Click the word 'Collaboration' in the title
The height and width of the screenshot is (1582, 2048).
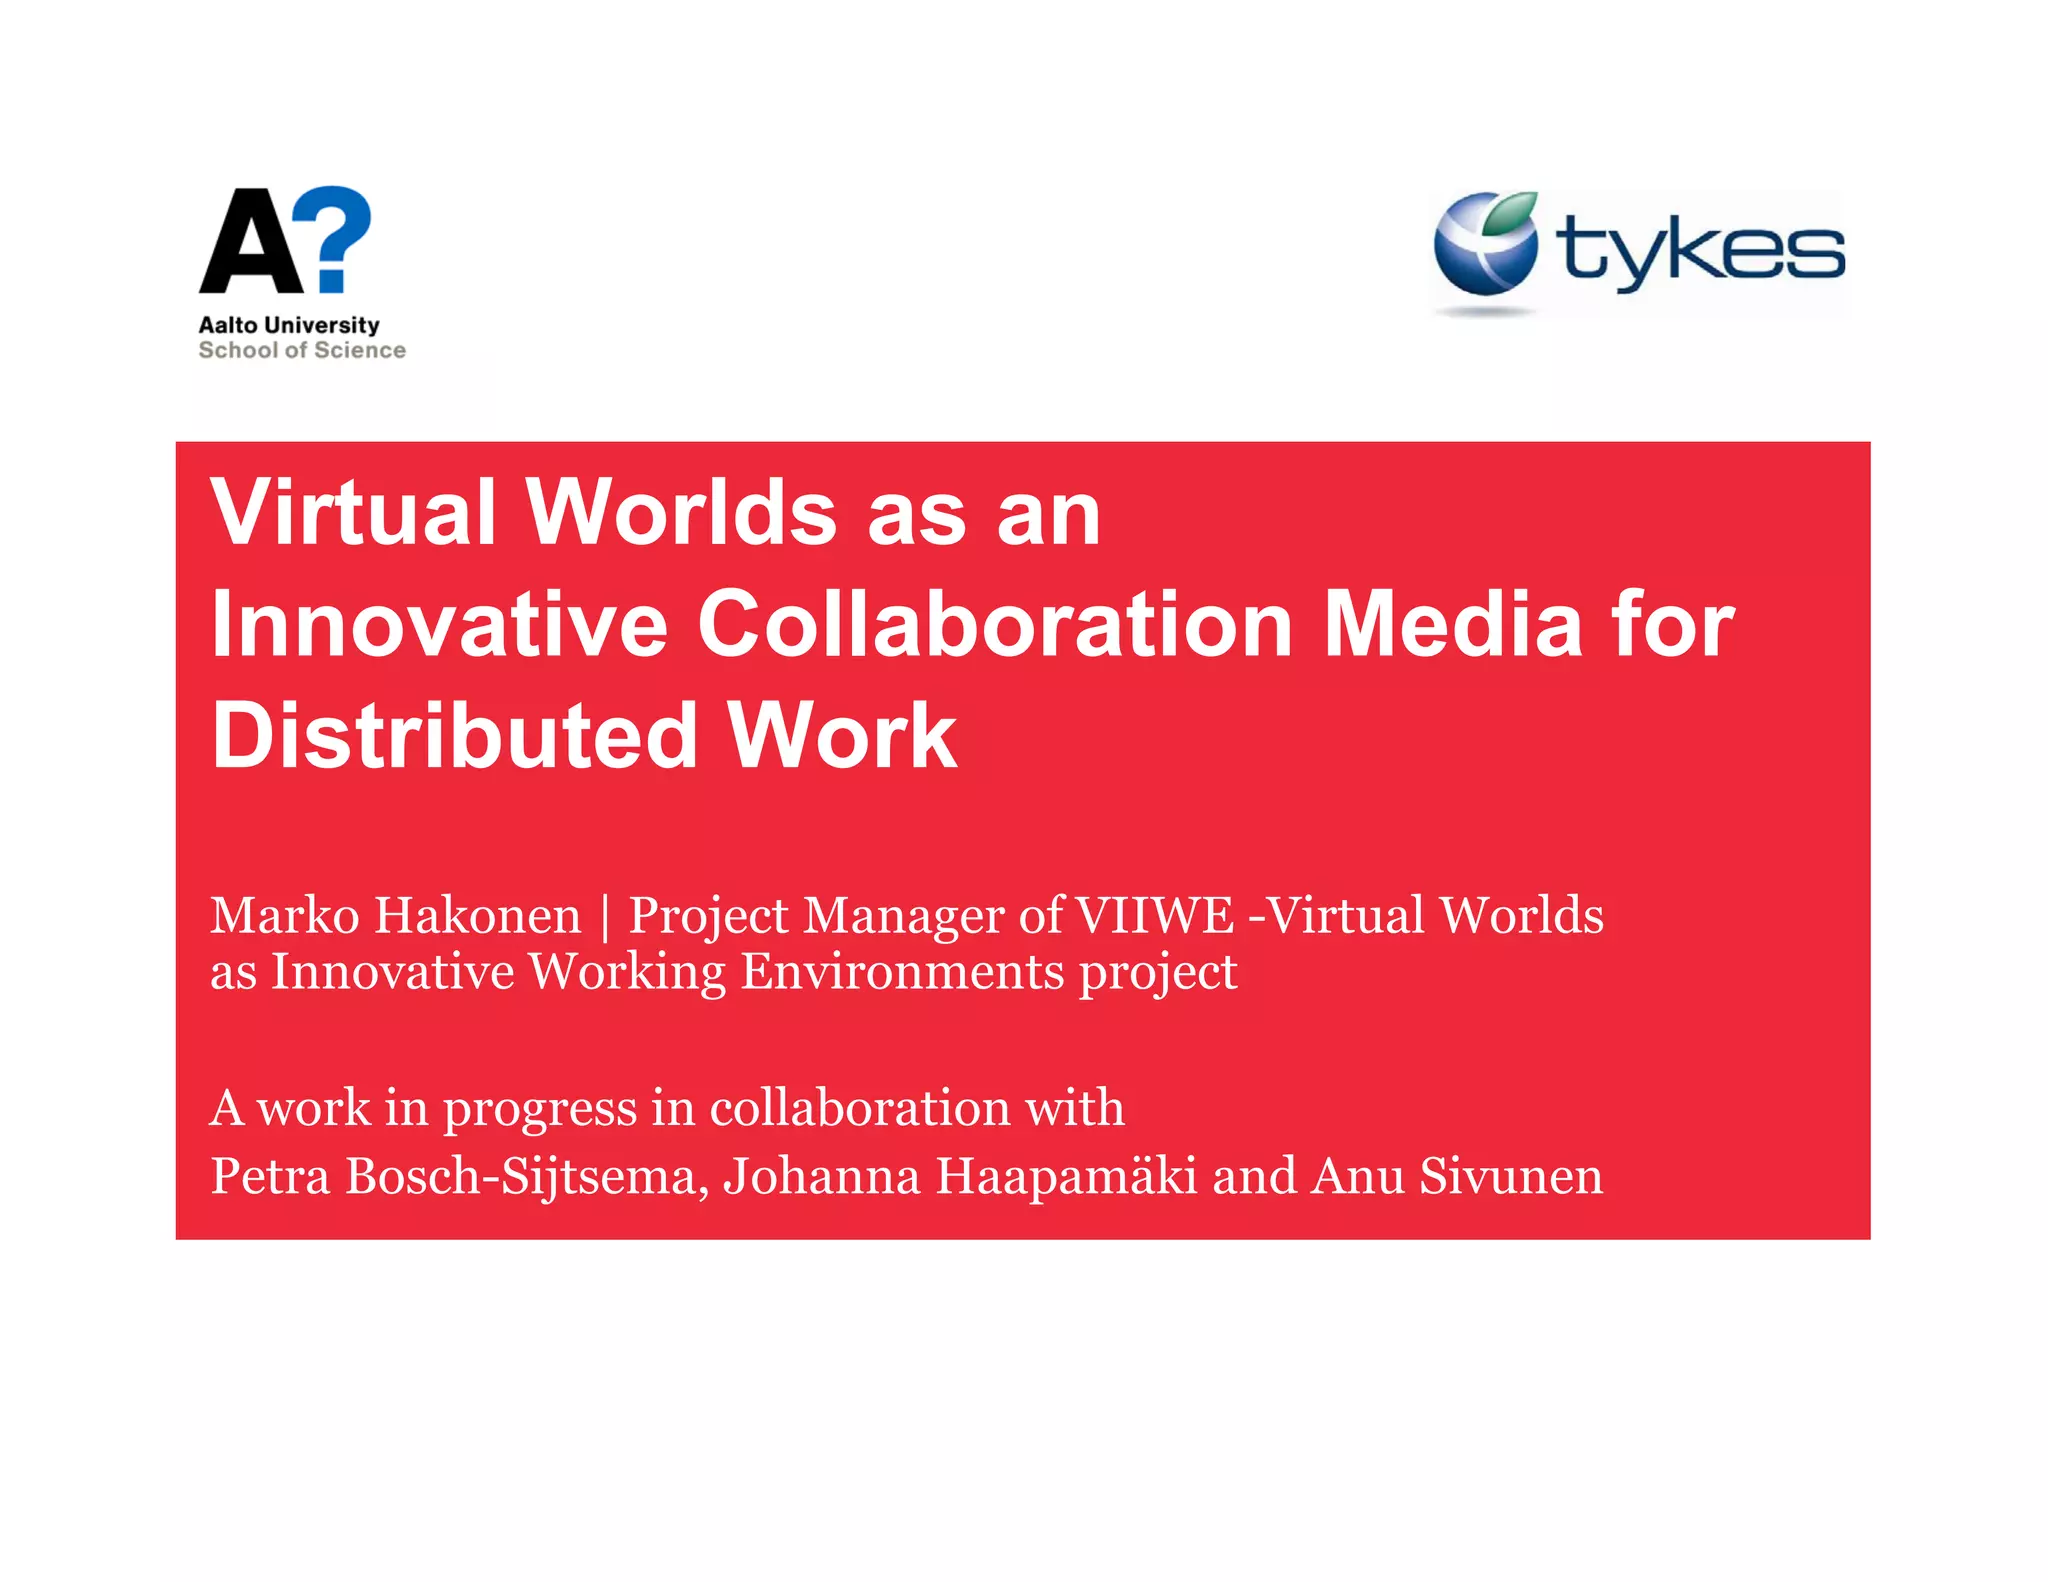[995, 624]
